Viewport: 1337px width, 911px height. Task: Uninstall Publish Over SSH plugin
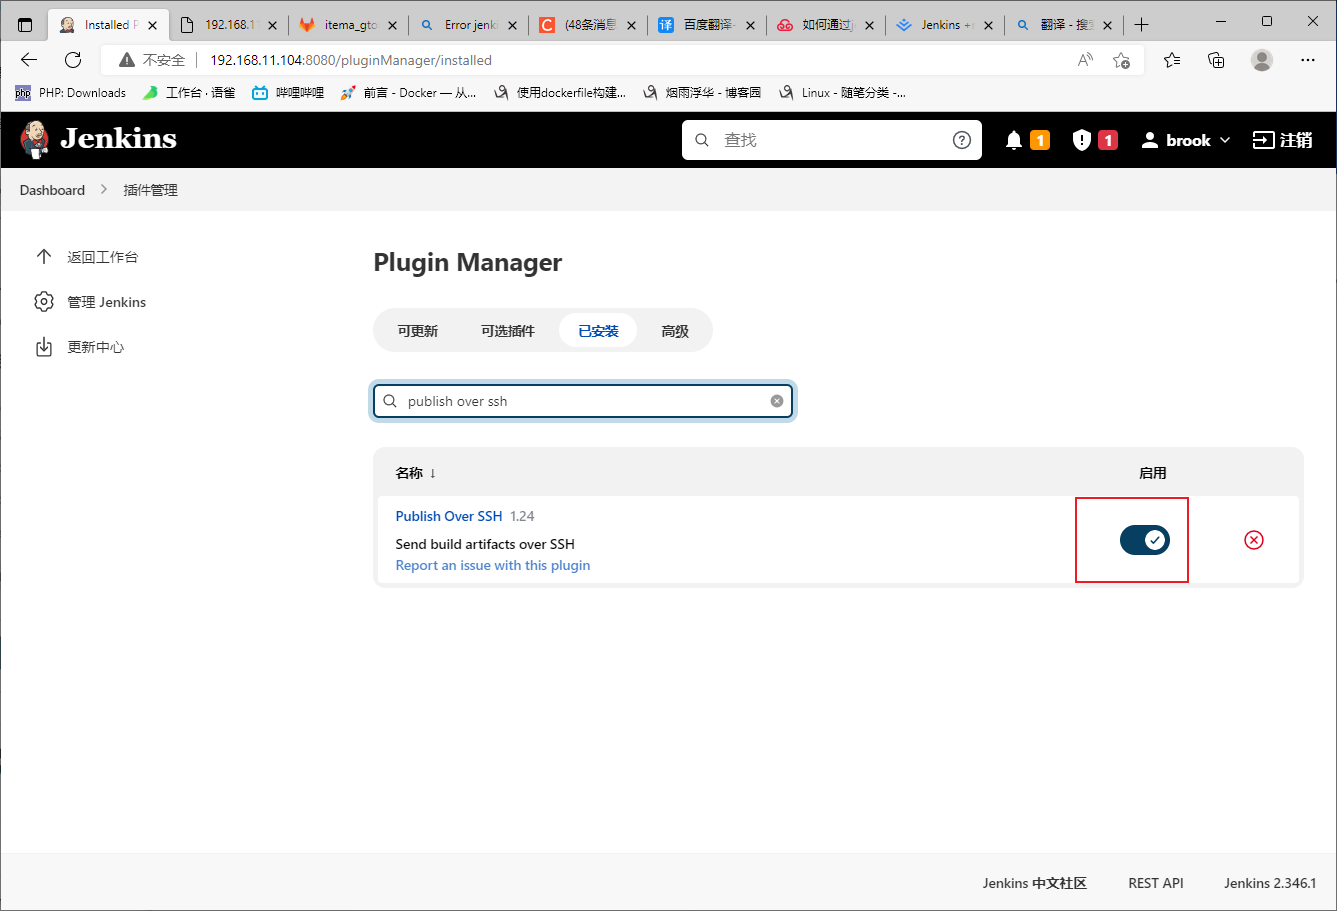pos(1254,540)
